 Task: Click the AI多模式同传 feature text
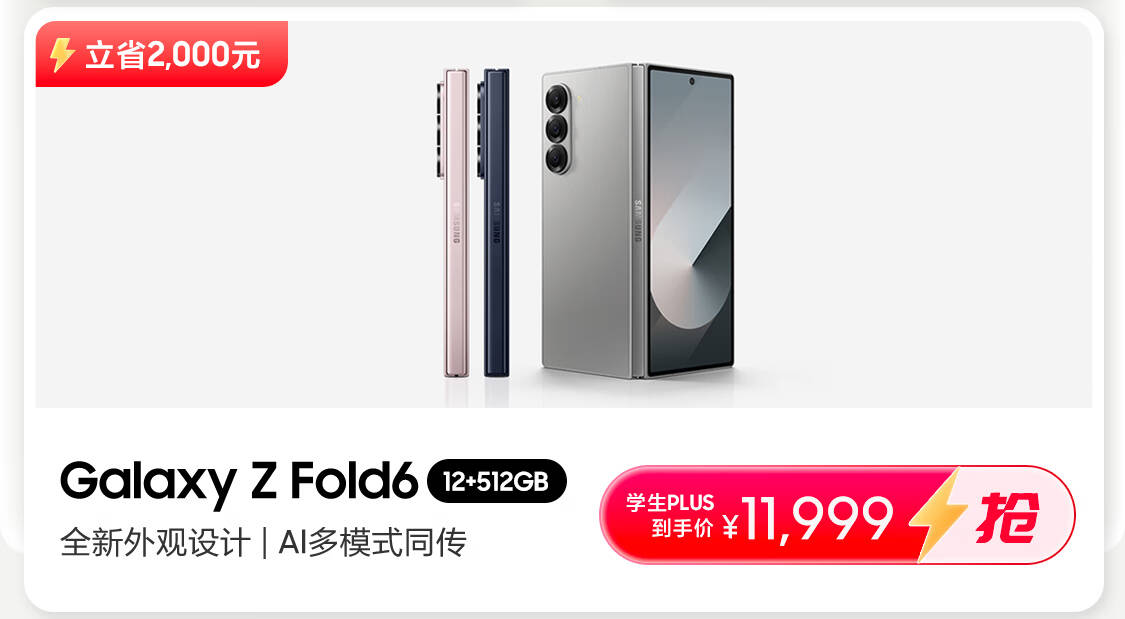click(372, 543)
